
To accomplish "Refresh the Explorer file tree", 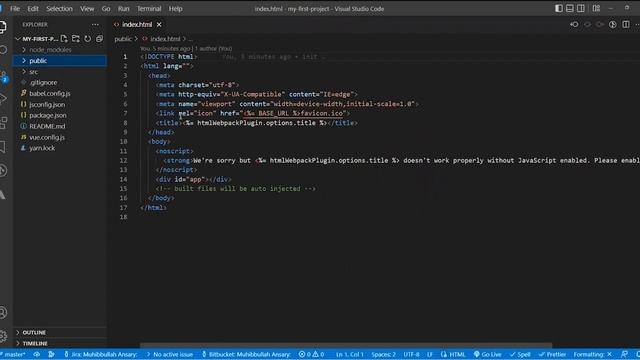I will (87, 39).
